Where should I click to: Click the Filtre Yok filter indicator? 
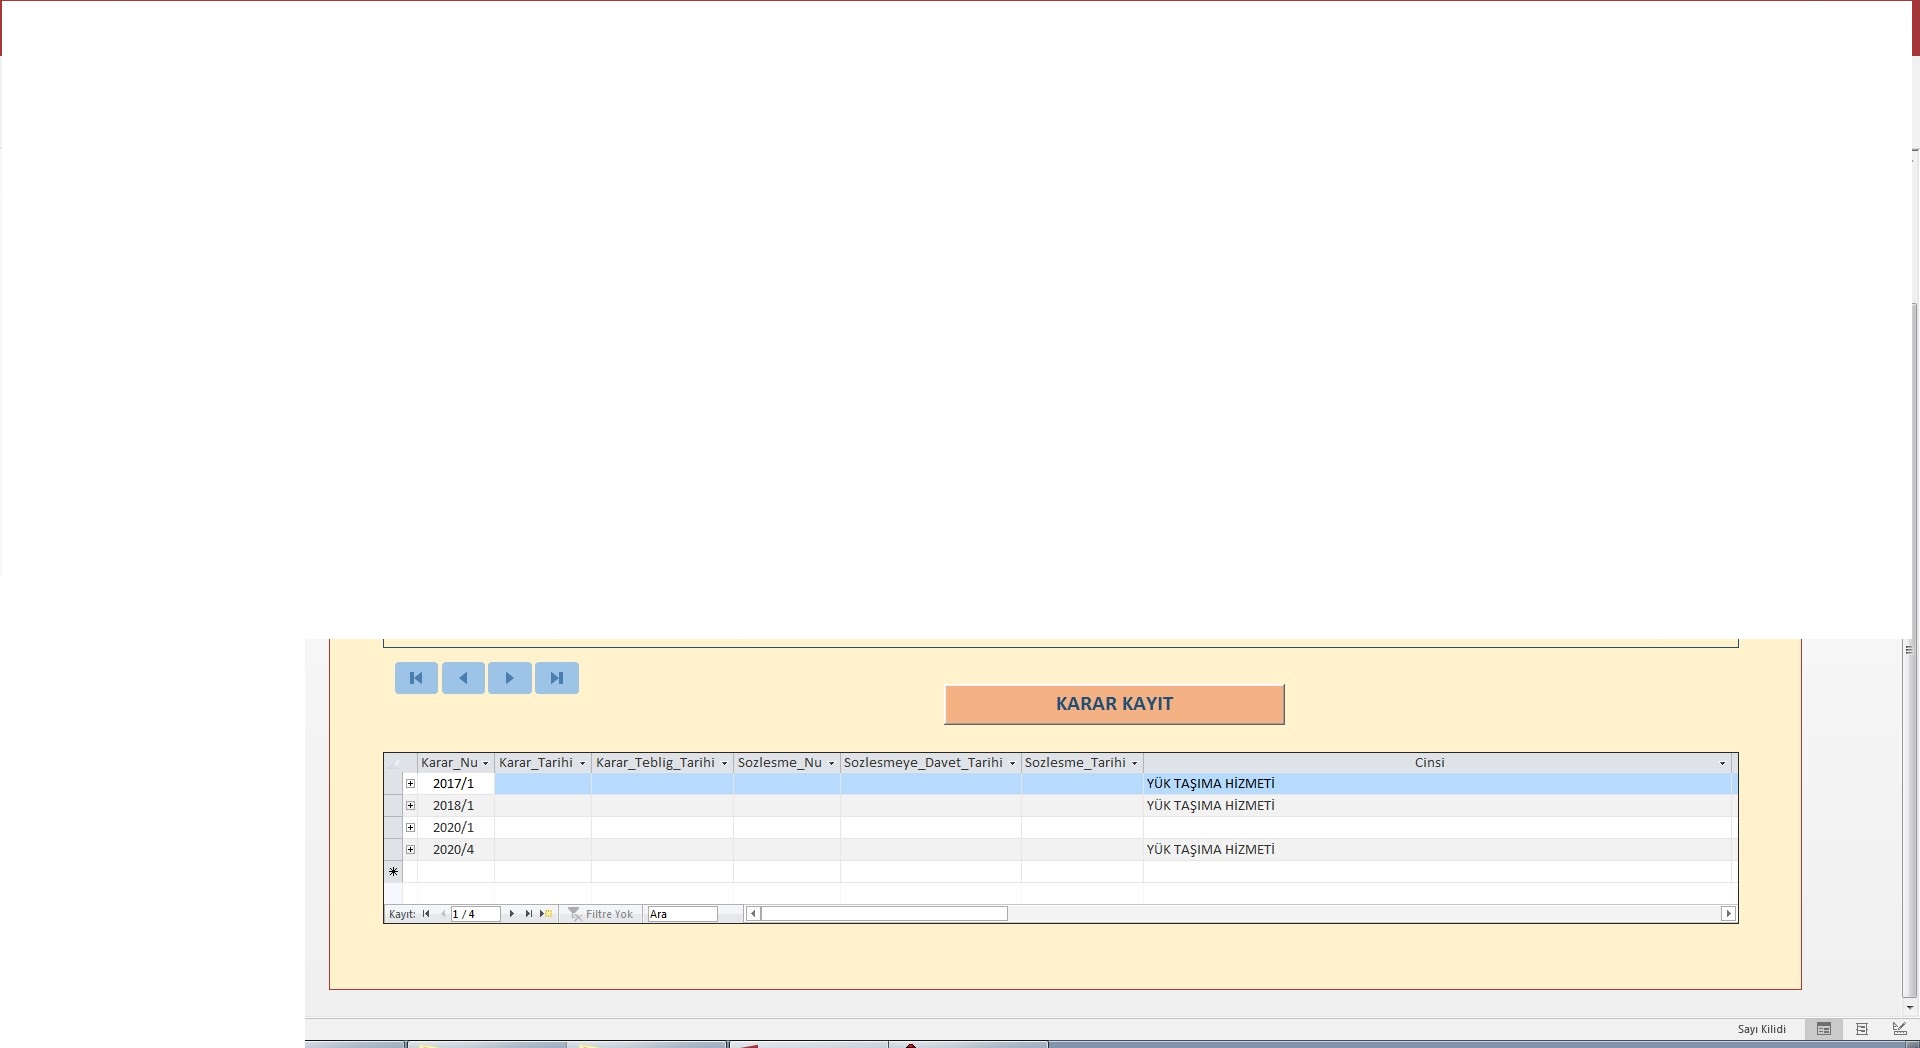[601, 914]
